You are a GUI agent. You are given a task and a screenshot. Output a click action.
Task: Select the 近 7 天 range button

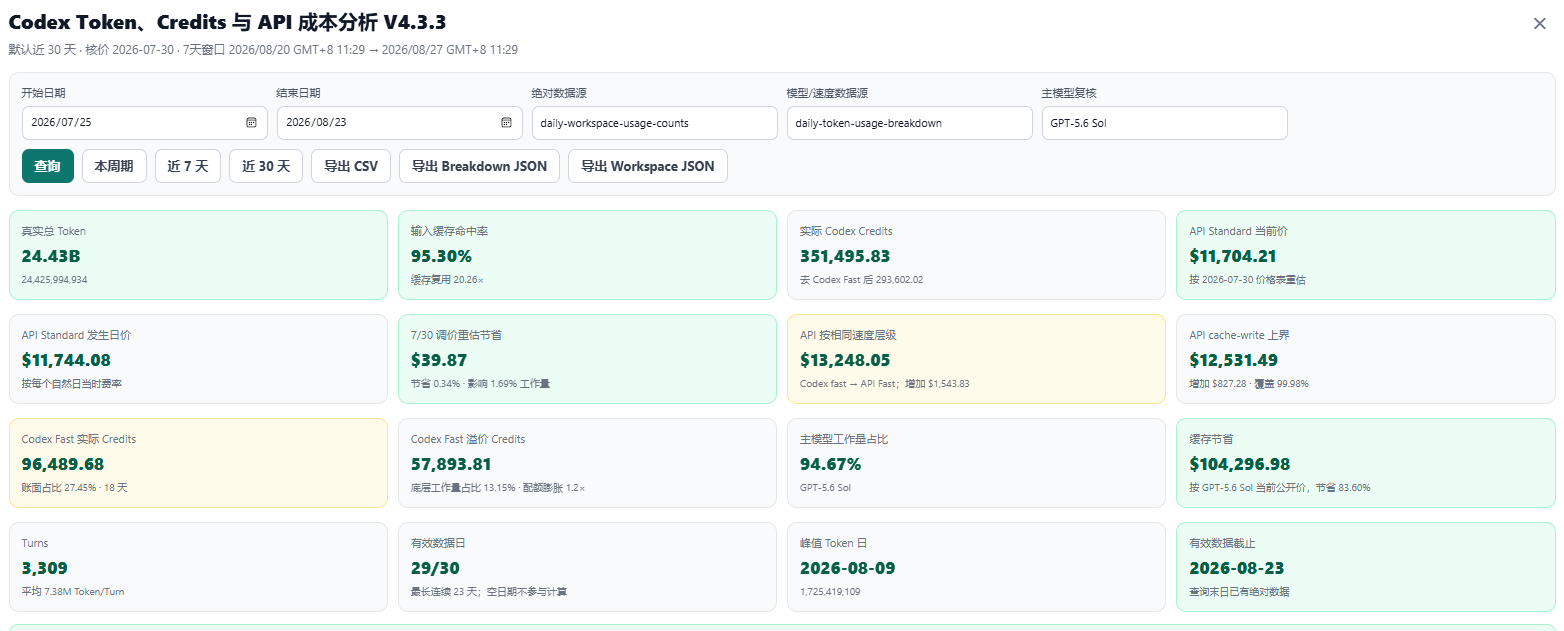click(188, 166)
